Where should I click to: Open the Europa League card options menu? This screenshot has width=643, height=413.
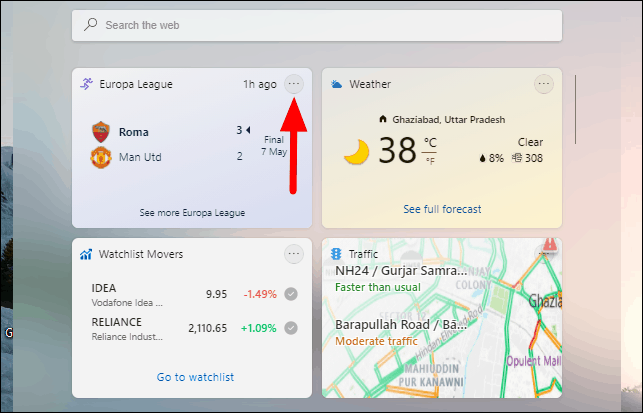[x=294, y=84]
